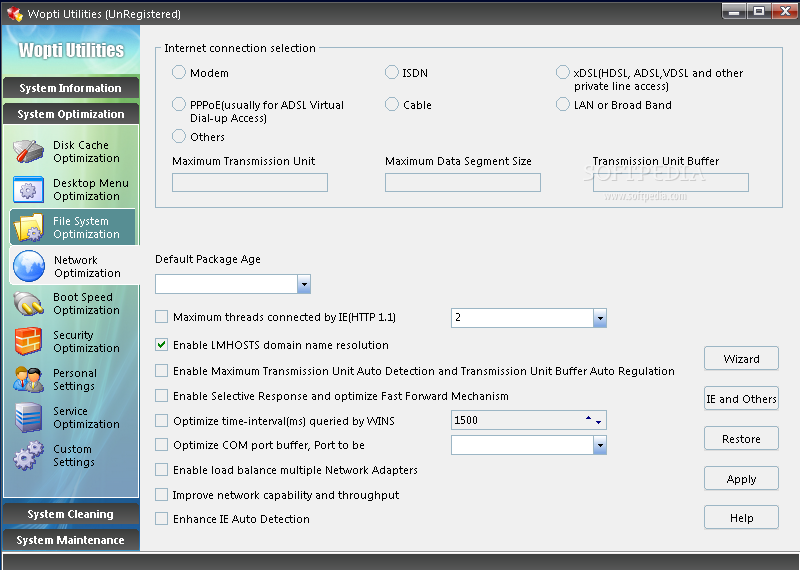Click the Boot Speed Optimization plug icon
800x570 pixels.
(29, 304)
